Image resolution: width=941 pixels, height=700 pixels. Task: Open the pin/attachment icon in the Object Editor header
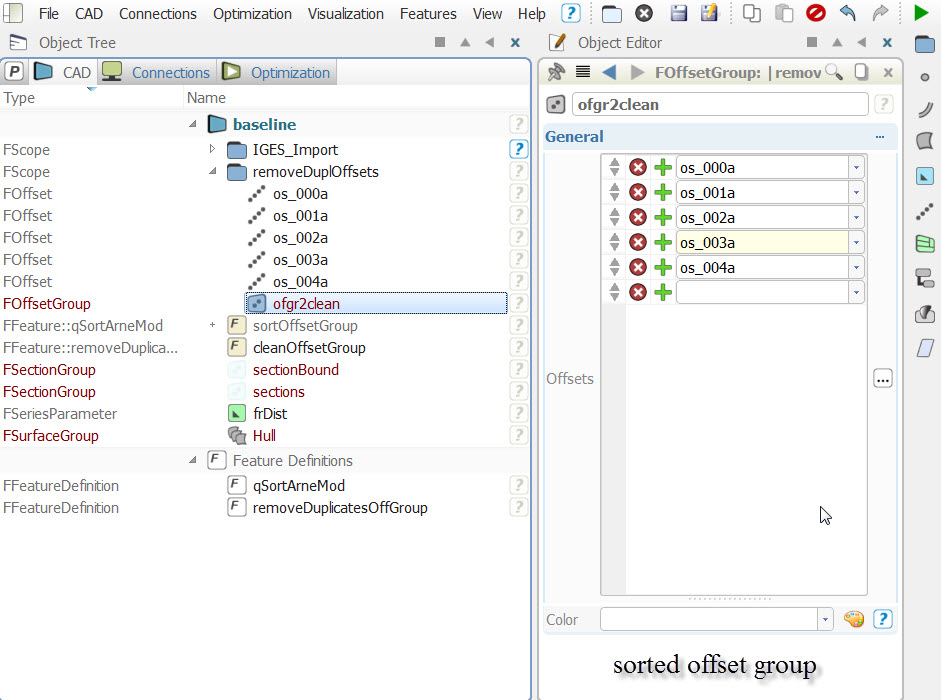[x=556, y=72]
